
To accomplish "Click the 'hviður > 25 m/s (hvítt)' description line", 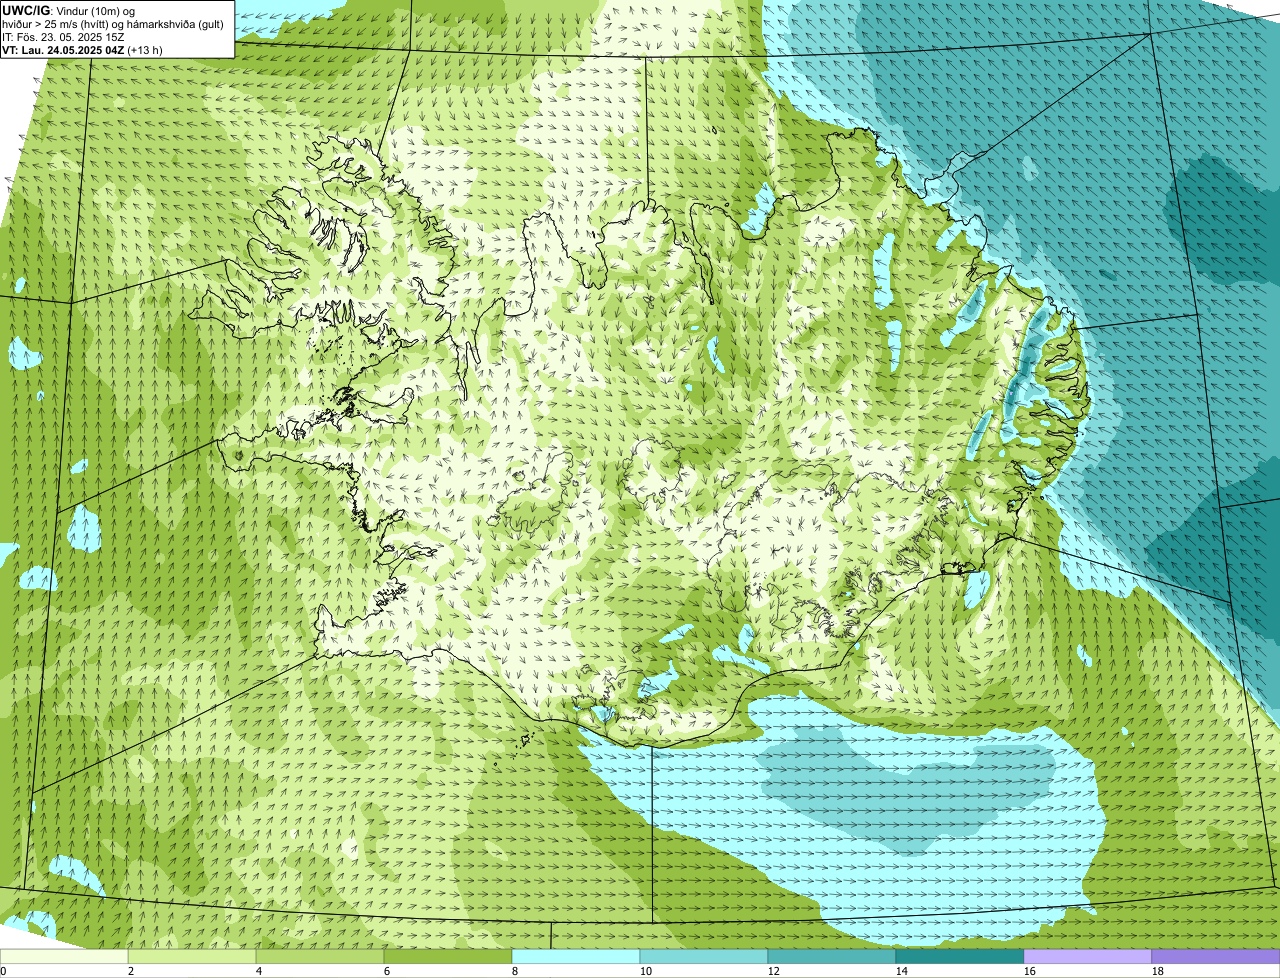I will tap(113, 24).
